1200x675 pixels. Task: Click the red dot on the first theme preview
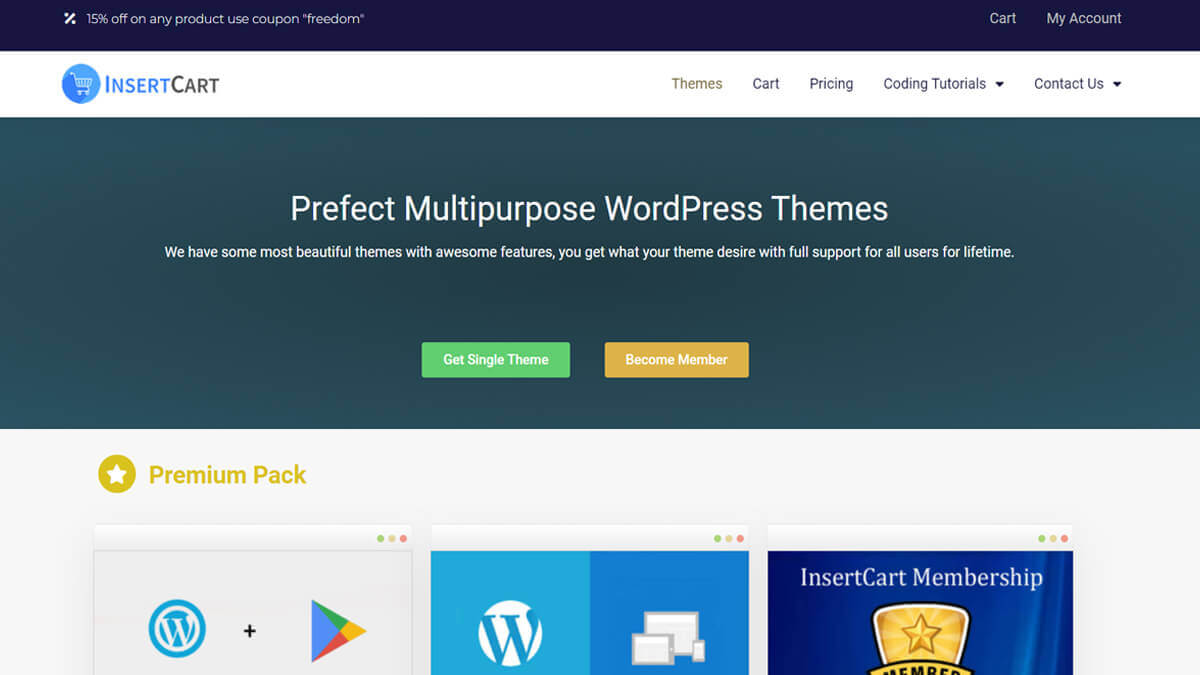403,537
